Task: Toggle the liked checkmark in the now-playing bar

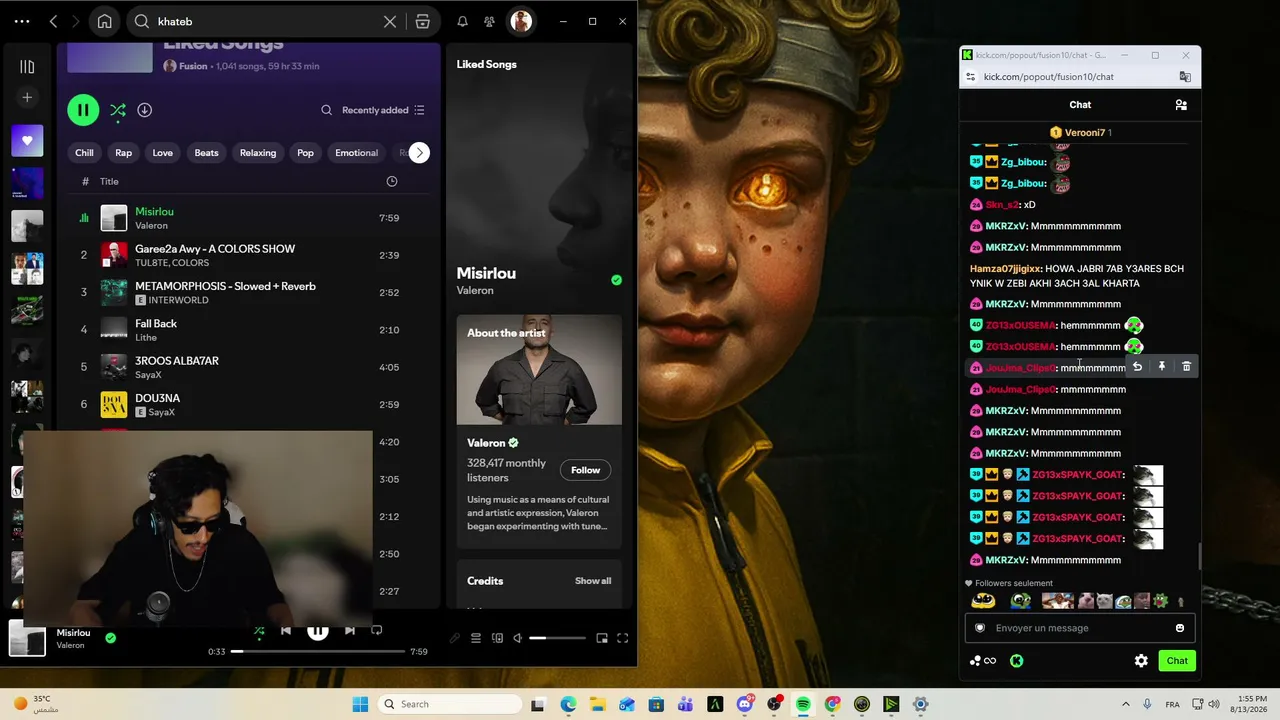Action: pos(111,638)
